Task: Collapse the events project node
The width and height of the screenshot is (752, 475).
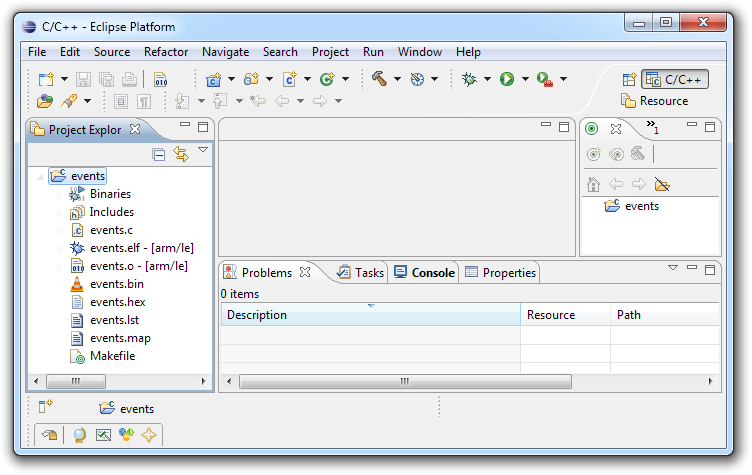Action: coord(40,177)
